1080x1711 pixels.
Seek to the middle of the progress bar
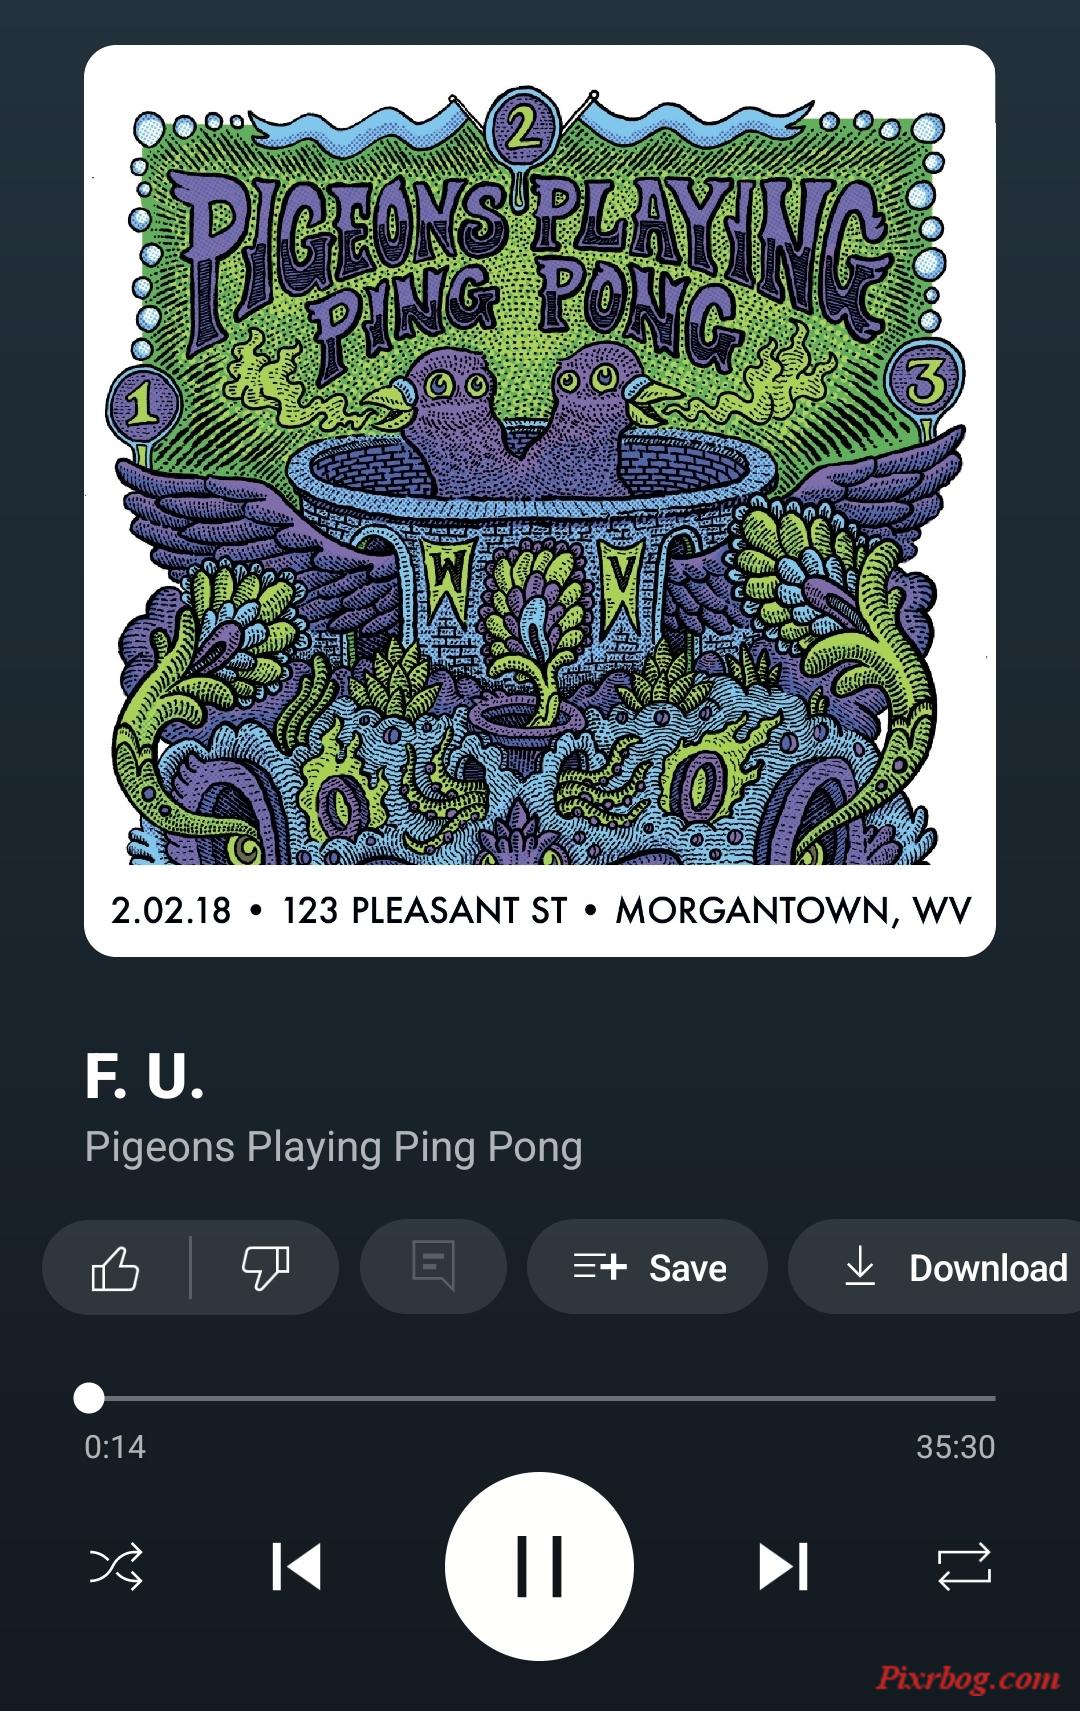coord(540,1398)
